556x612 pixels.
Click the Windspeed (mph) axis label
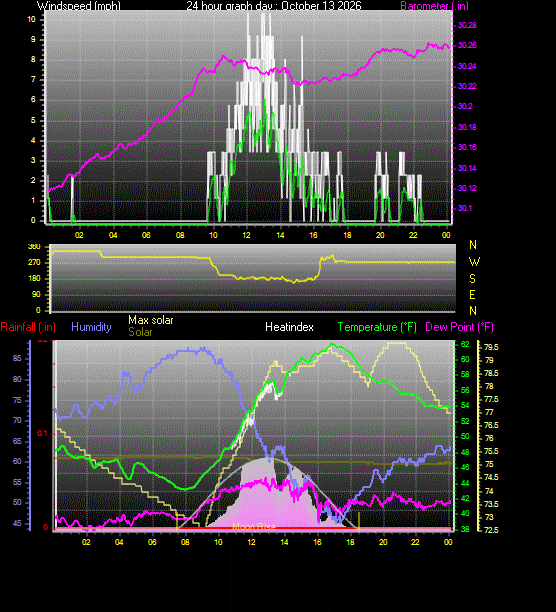click(x=79, y=5)
